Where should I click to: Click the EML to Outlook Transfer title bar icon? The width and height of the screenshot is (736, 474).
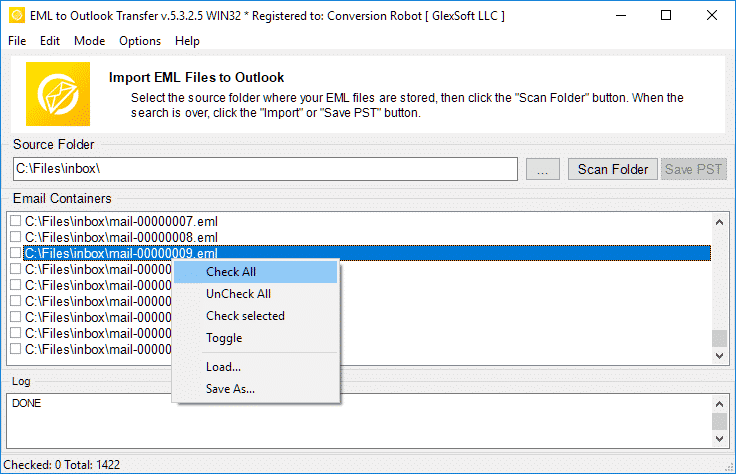click(x=17, y=15)
